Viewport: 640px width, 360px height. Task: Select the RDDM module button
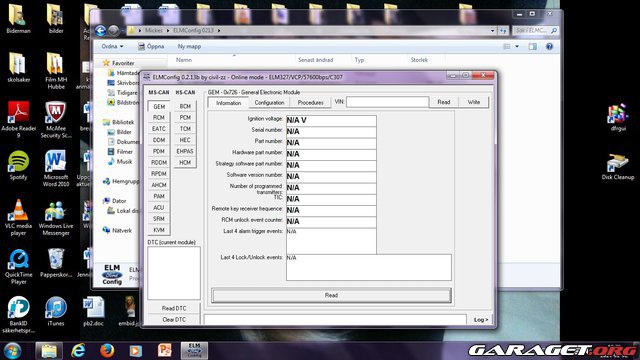click(x=159, y=162)
